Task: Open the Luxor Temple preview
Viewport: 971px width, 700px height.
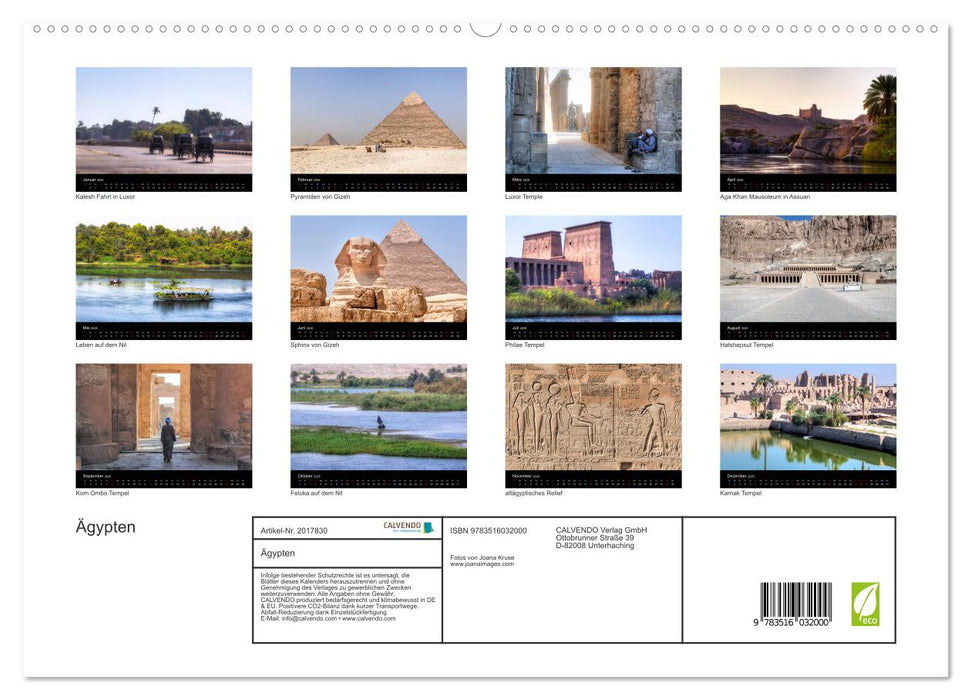Action: pyautogui.click(x=594, y=120)
